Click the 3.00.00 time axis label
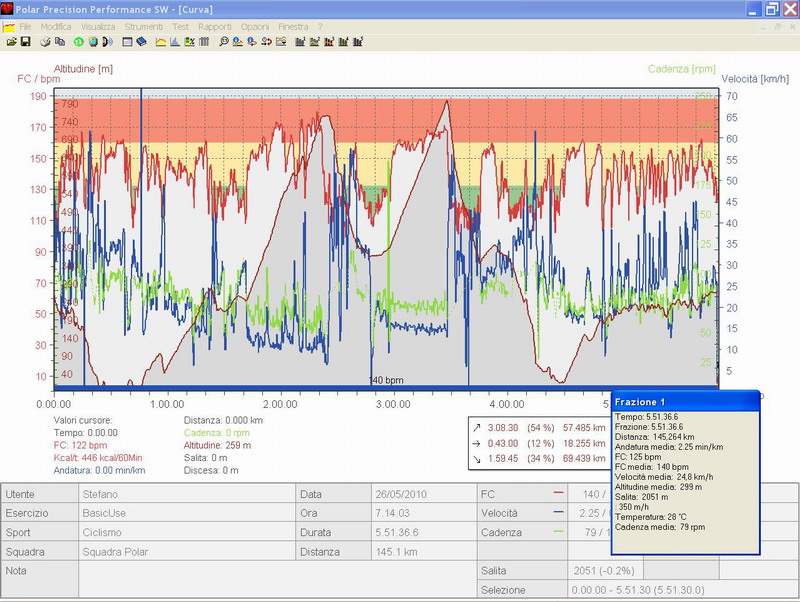The width and height of the screenshot is (800, 602). click(x=393, y=404)
